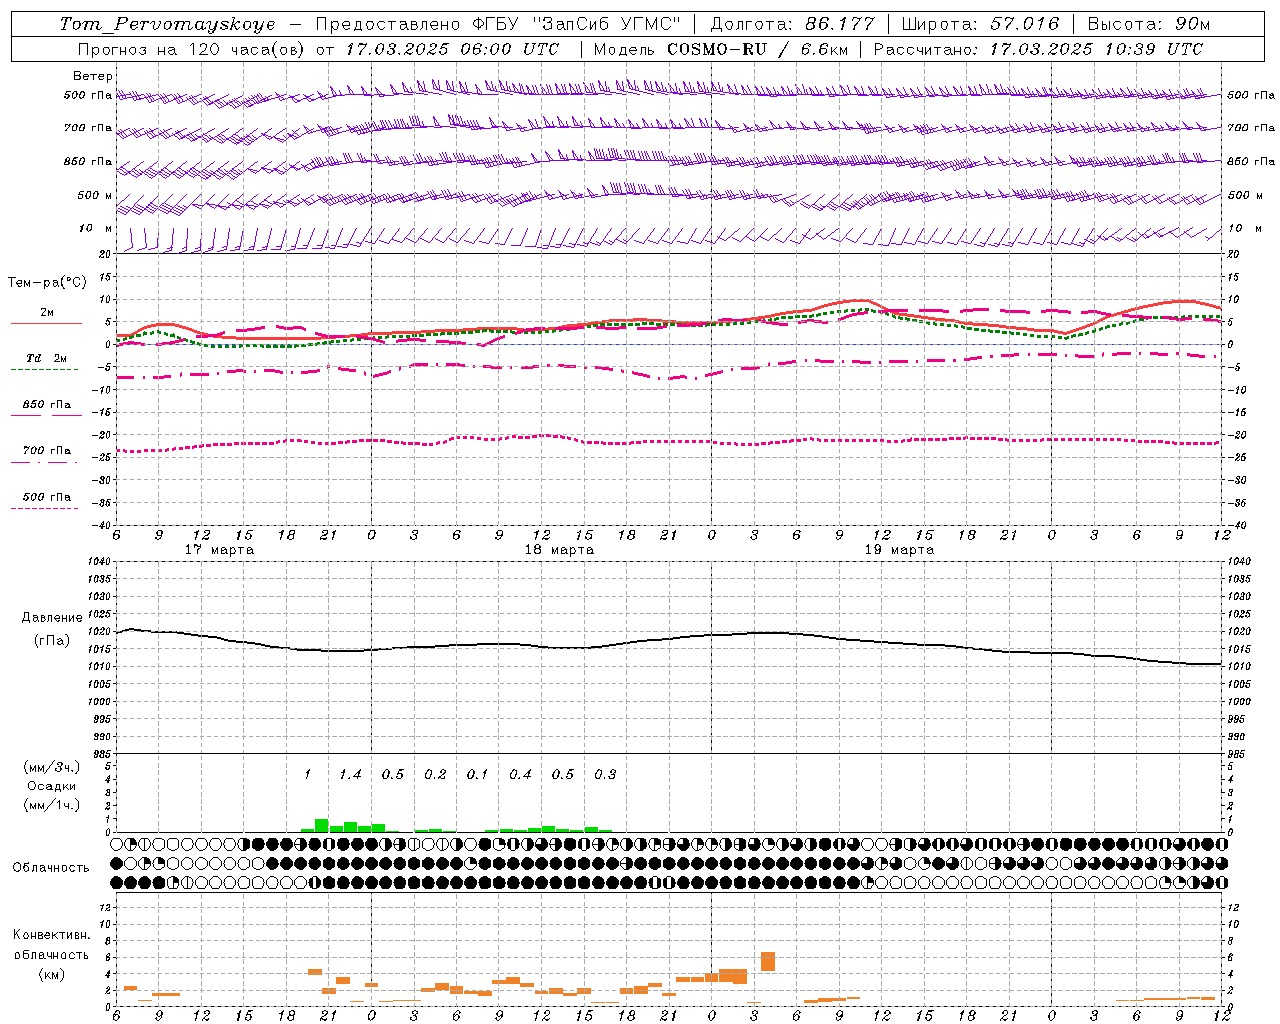The width and height of the screenshot is (1280, 1024).
Task: Click "Предоставлено ФГБУ ЗапСиб УГМС" provider text
Action: pos(498,24)
